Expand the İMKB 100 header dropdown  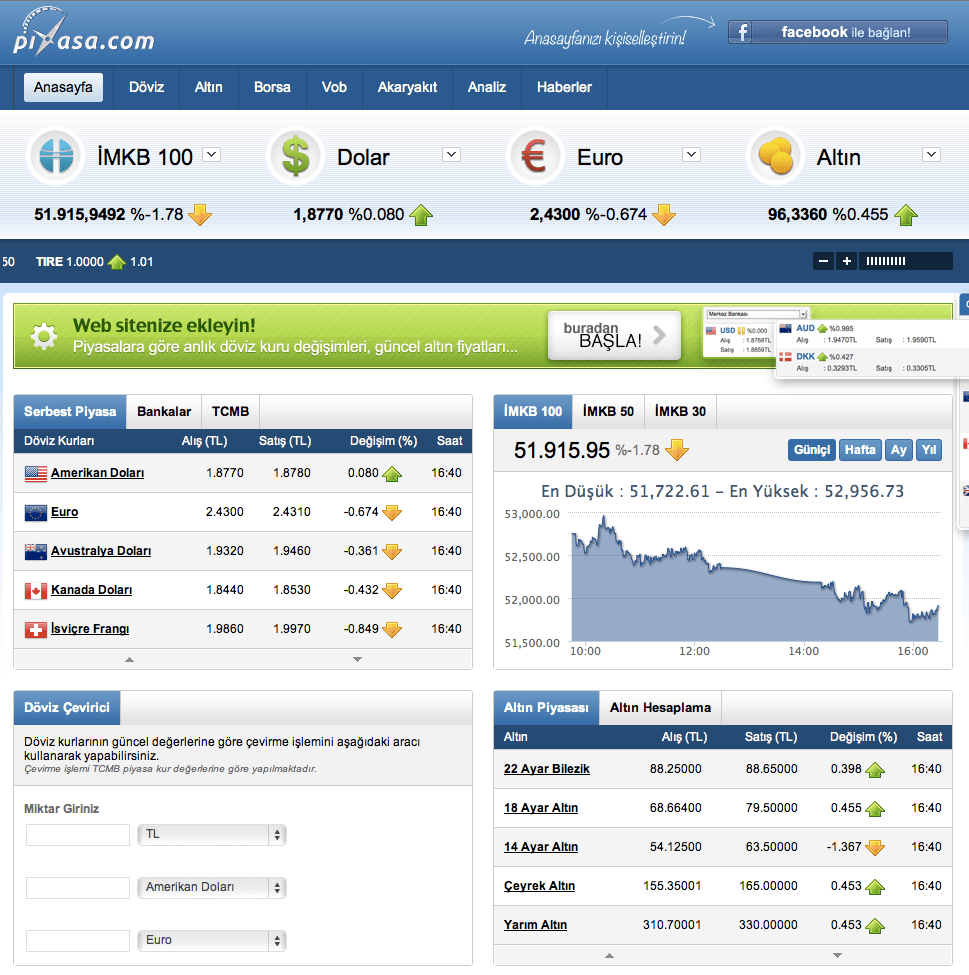pyautogui.click(x=211, y=154)
